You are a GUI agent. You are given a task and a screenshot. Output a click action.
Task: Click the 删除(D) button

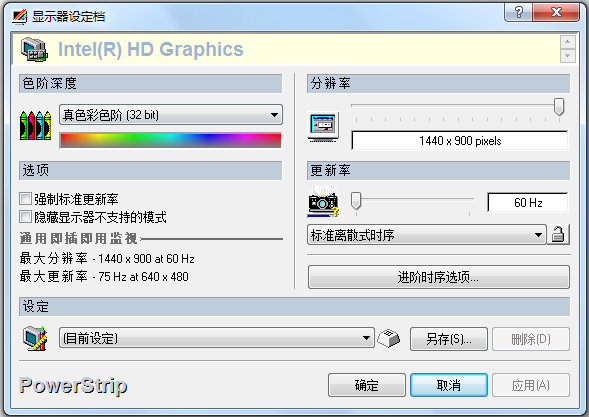coord(531,339)
